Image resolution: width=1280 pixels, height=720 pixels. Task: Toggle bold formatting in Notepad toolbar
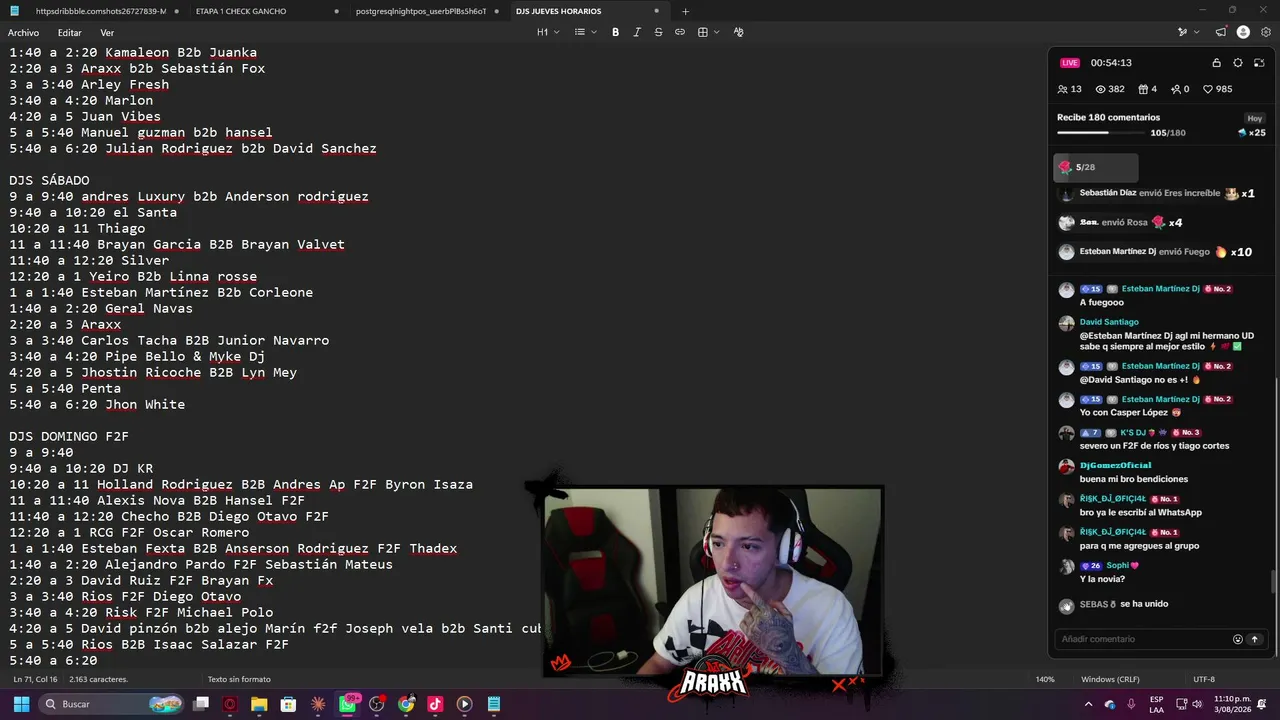click(x=615, y=32)
